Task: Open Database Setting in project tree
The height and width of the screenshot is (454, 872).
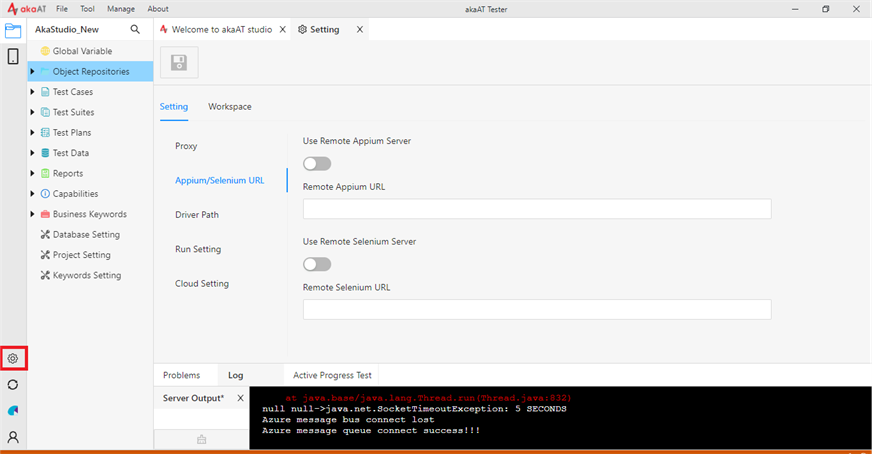Action: point(86,235)
